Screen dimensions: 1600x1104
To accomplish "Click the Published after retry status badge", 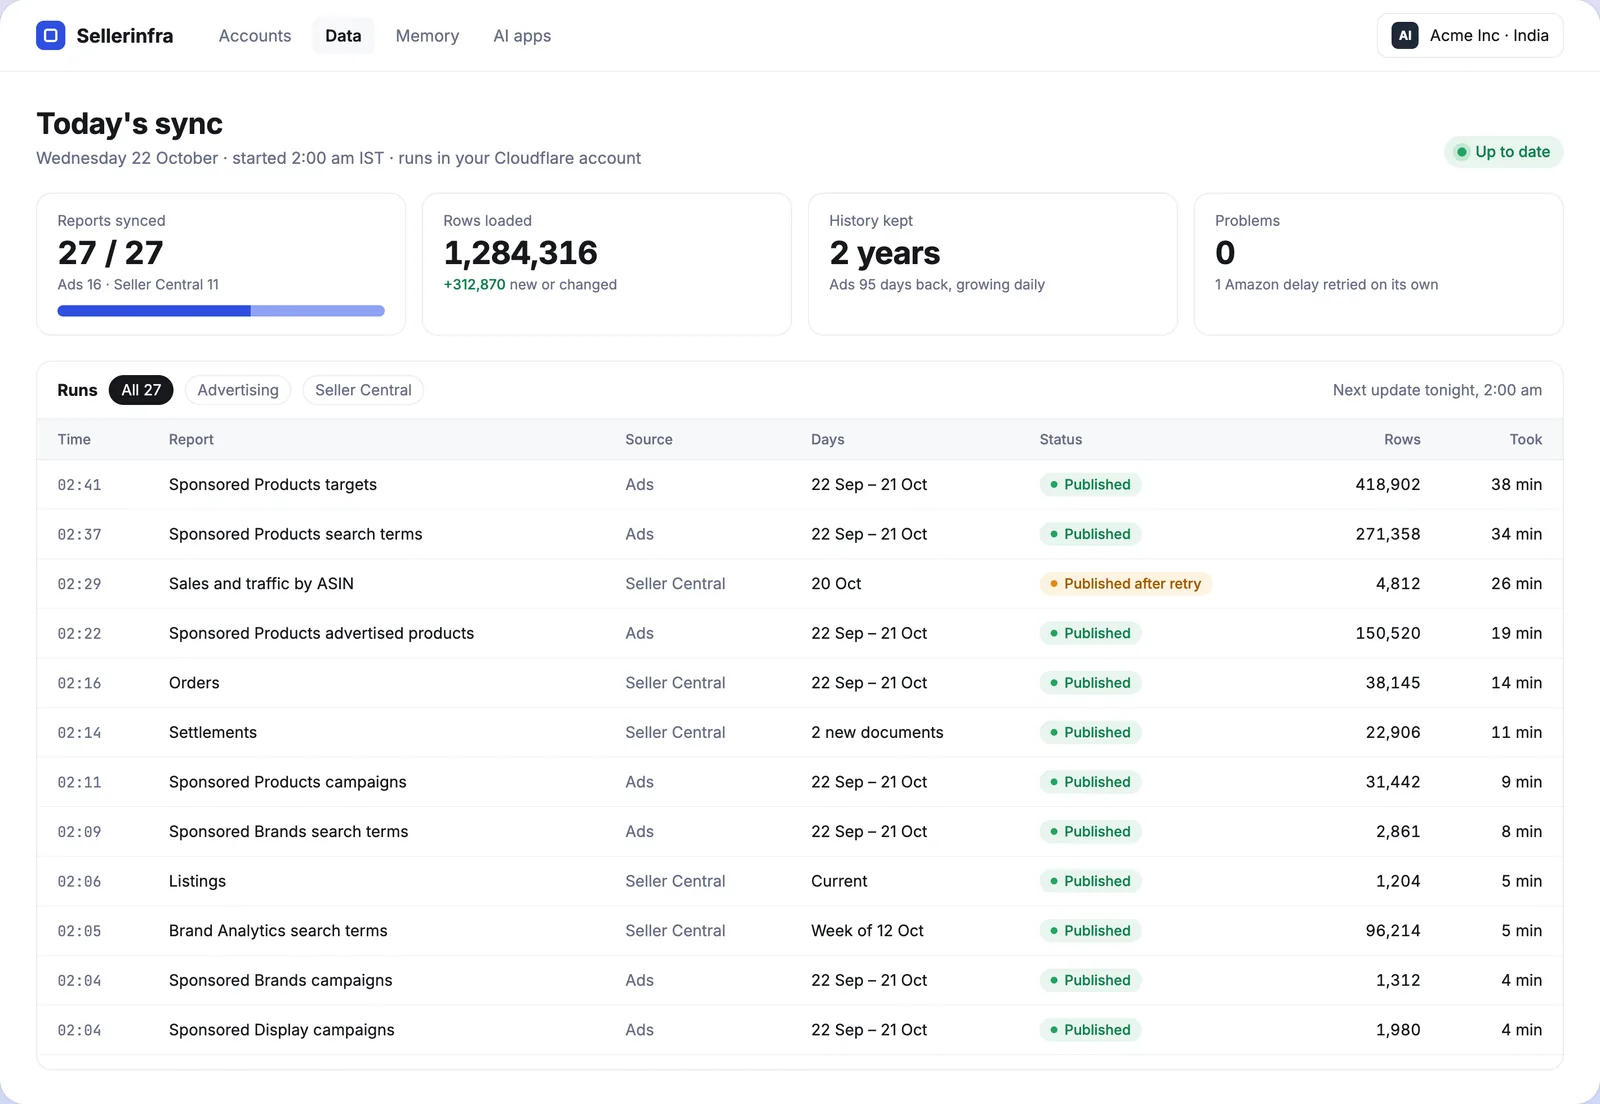I will tap(1126, 584).
